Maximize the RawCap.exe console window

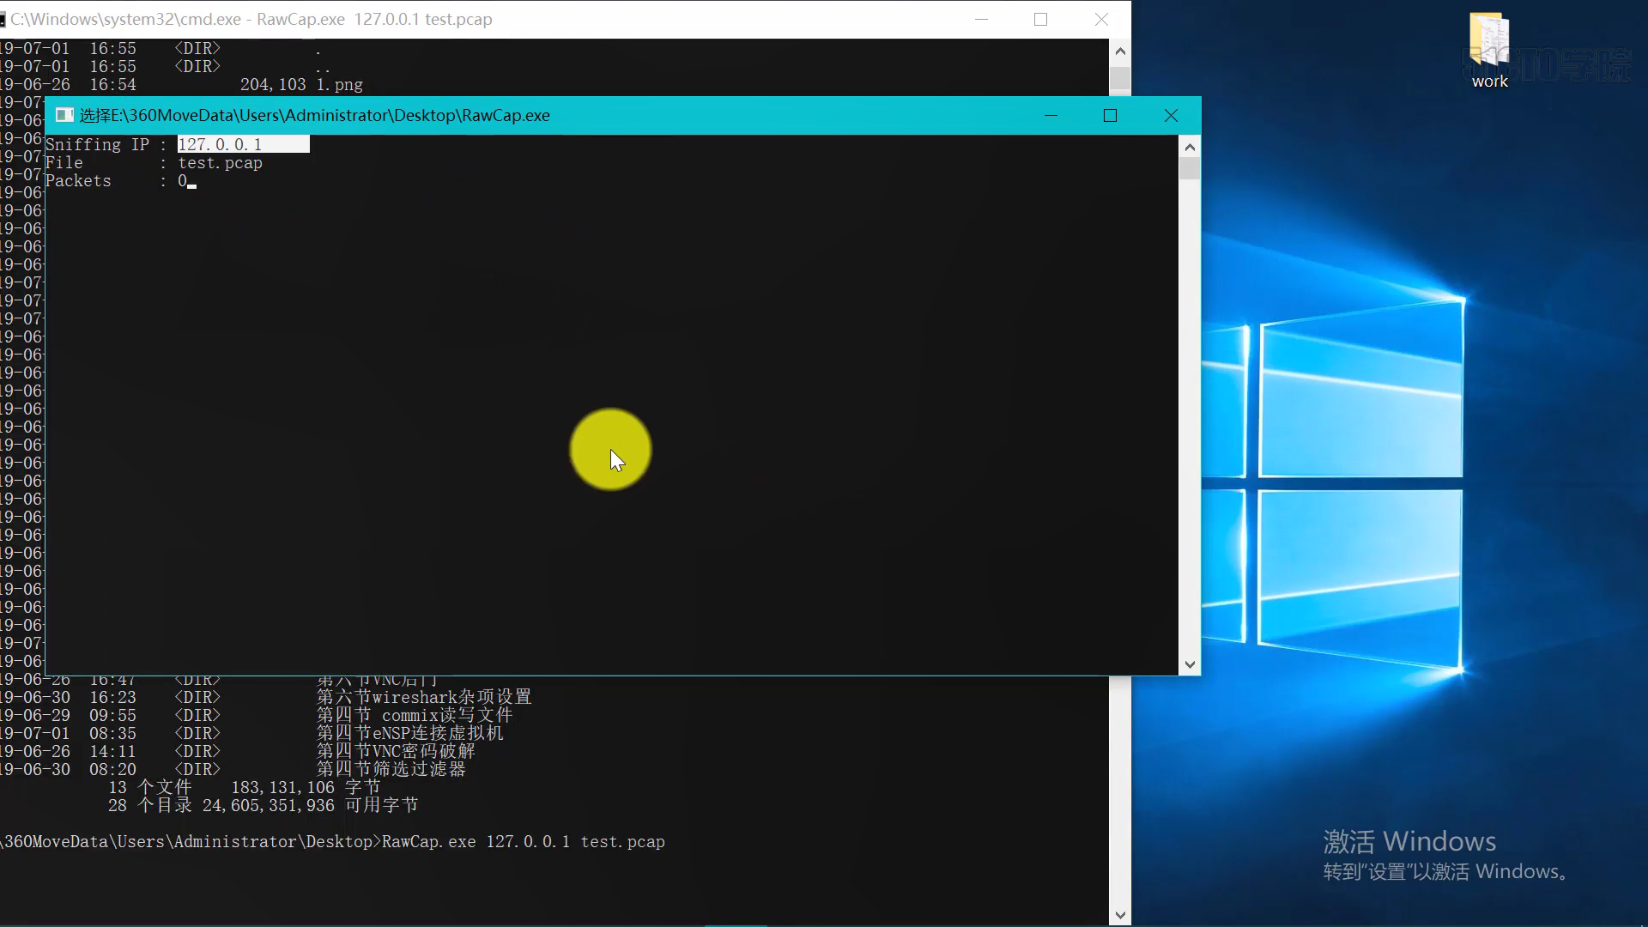[x=1110, y=115]
